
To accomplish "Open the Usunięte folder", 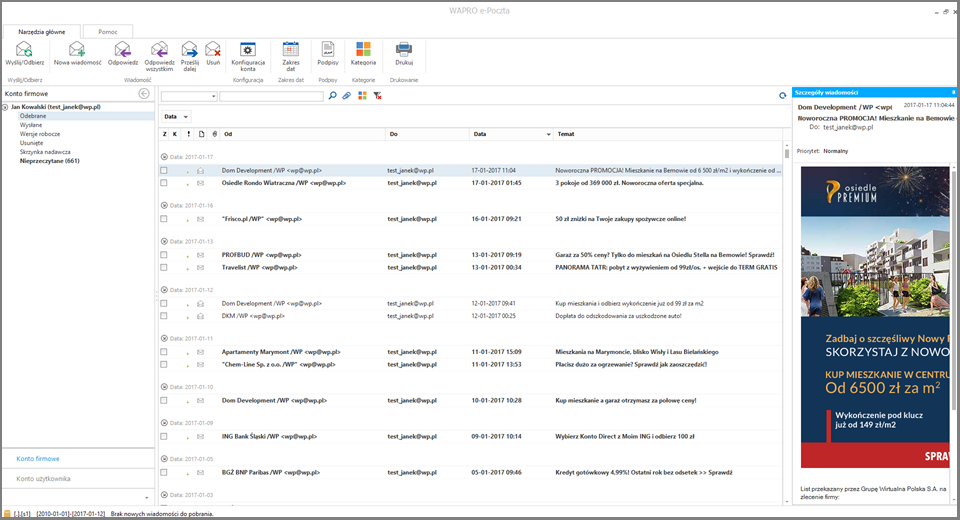I will pos(31,143).
